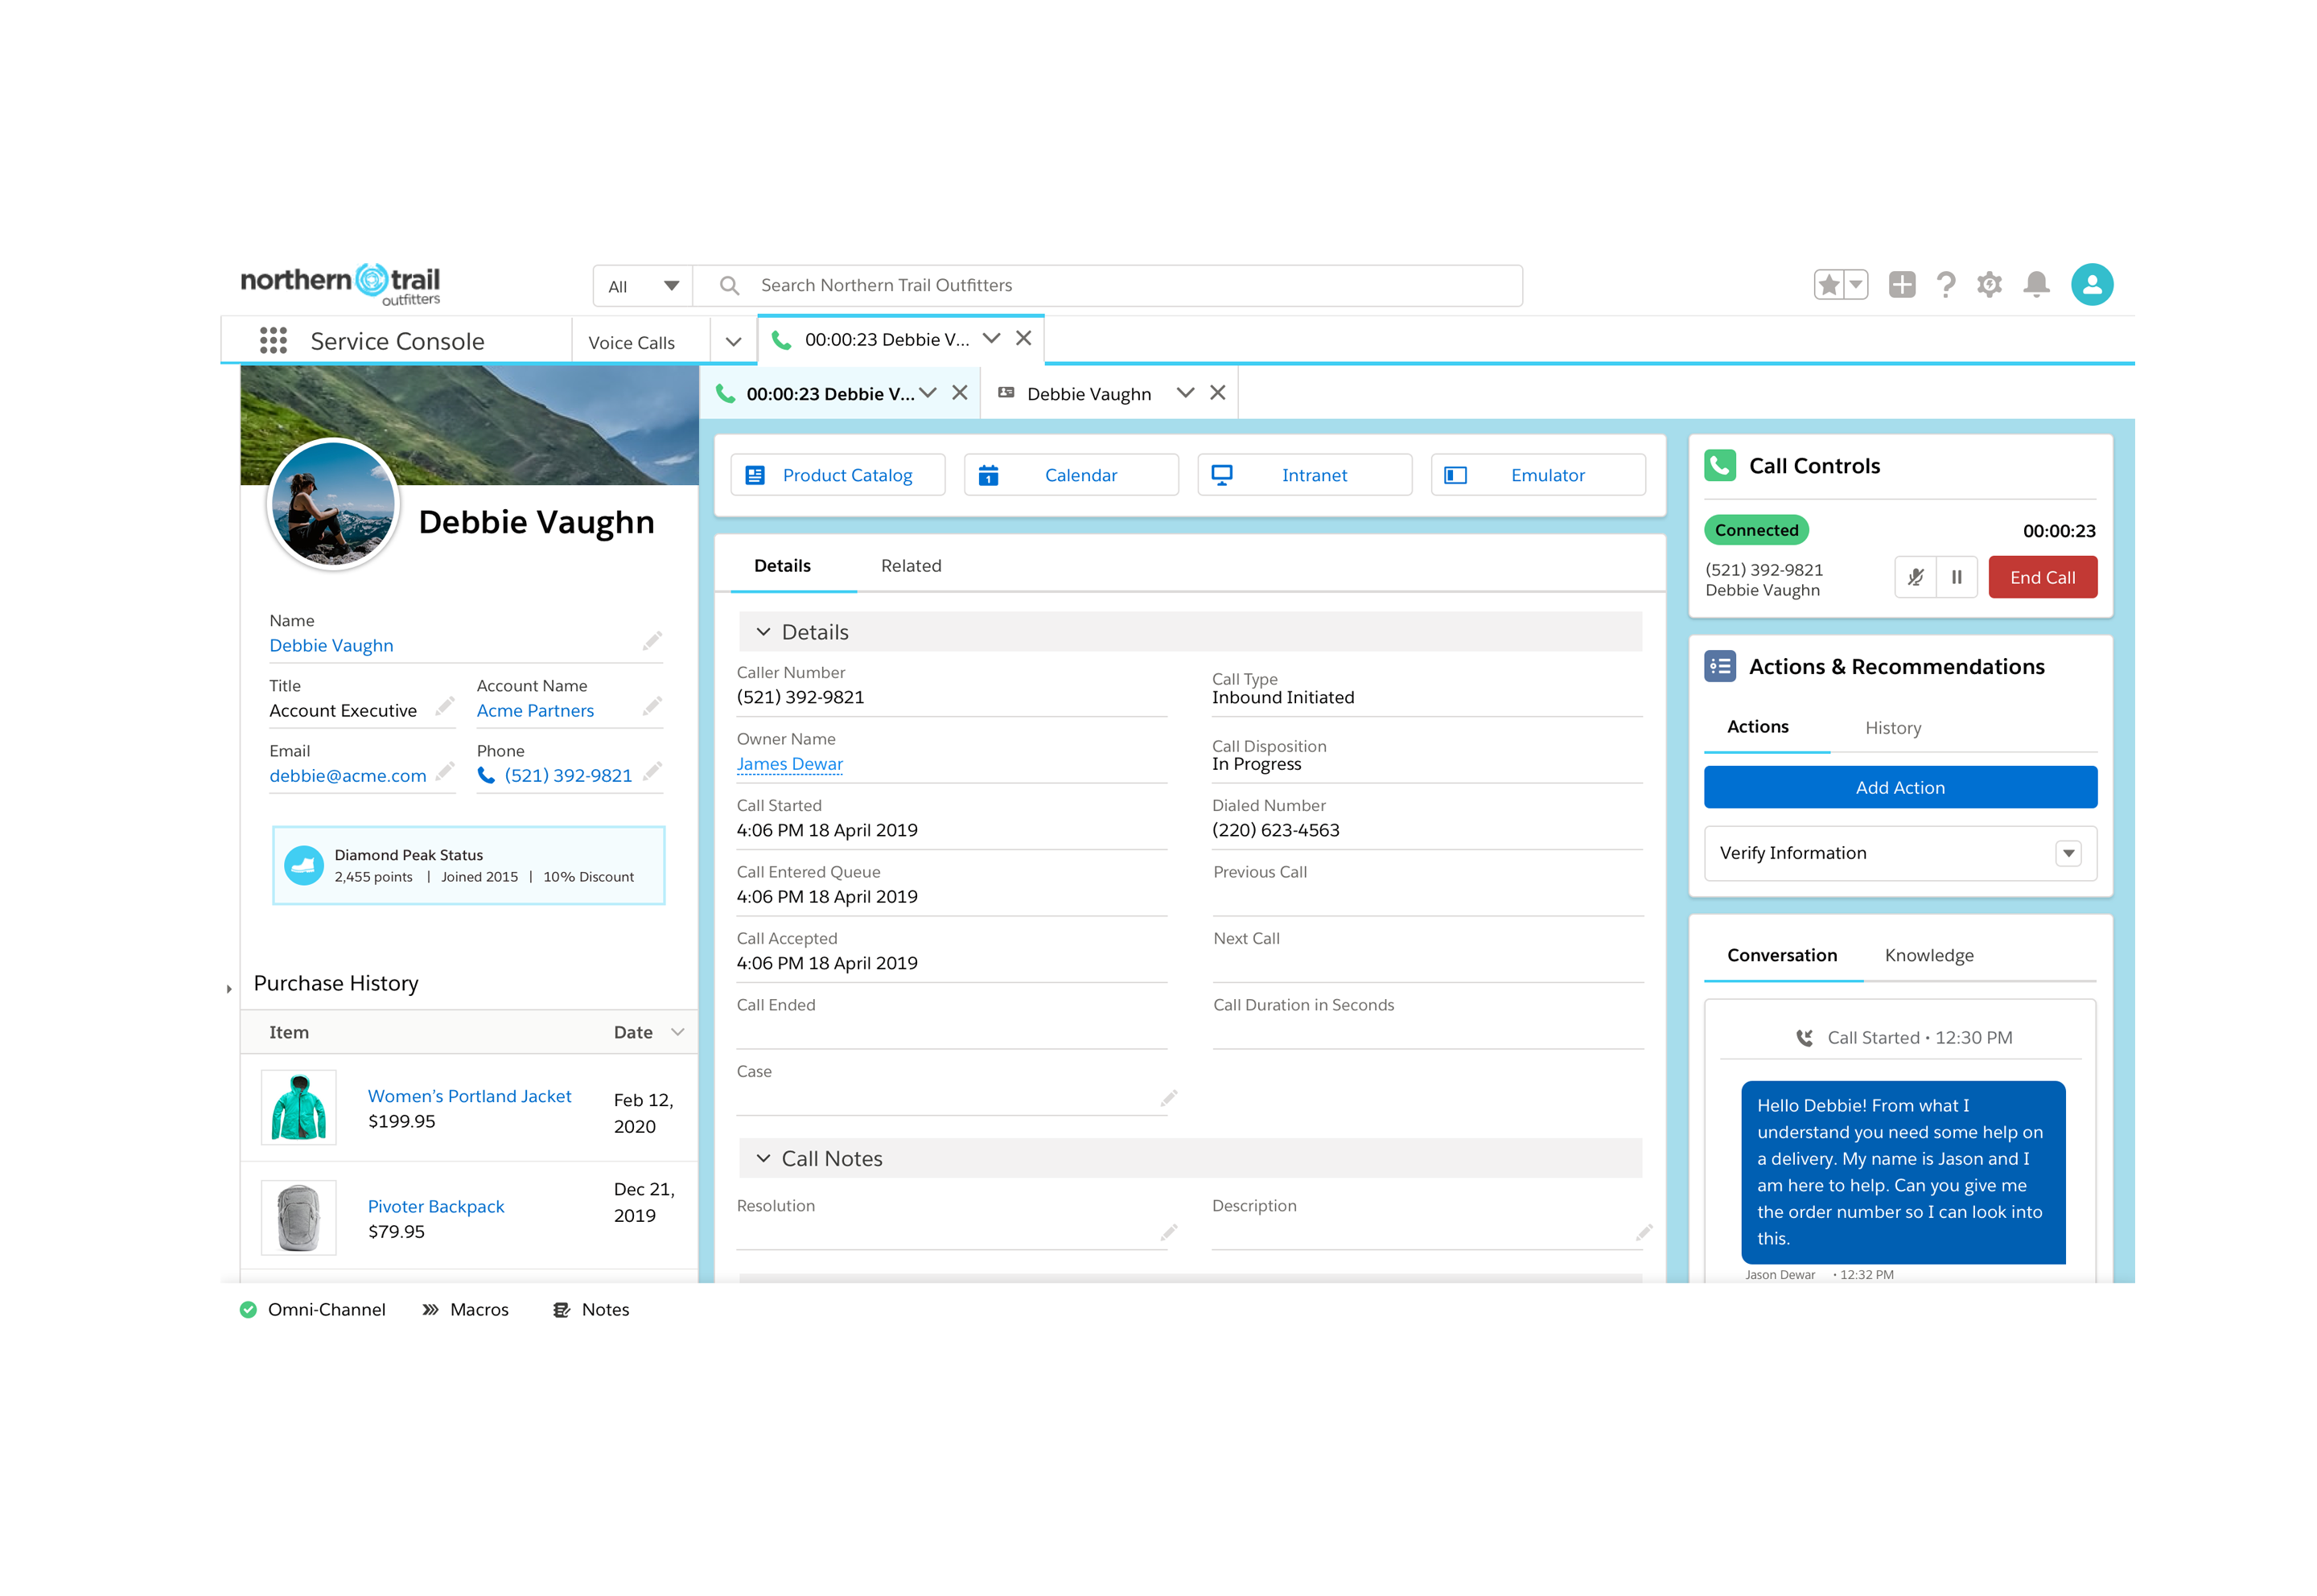Image resolution: width=2317 pixels, height=1596 pixels.
Task: Click the Search Northern Trail Outfitters field
Action: coord(1107,286)
